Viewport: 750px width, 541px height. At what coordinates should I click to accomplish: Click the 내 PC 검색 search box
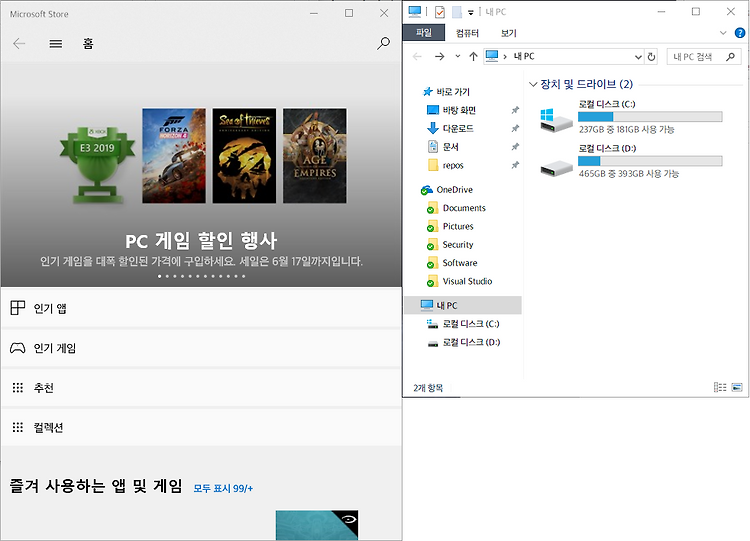(x=704, y=57)
